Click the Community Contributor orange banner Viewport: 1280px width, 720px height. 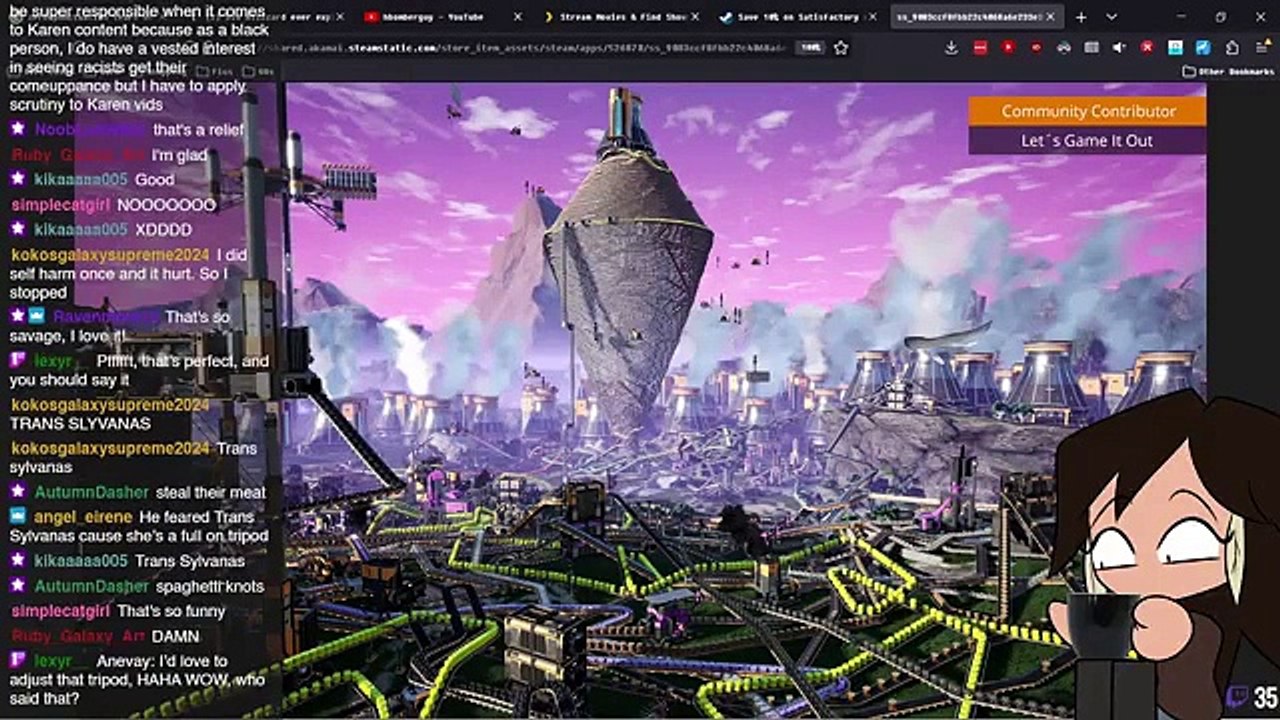(1088, 111)
